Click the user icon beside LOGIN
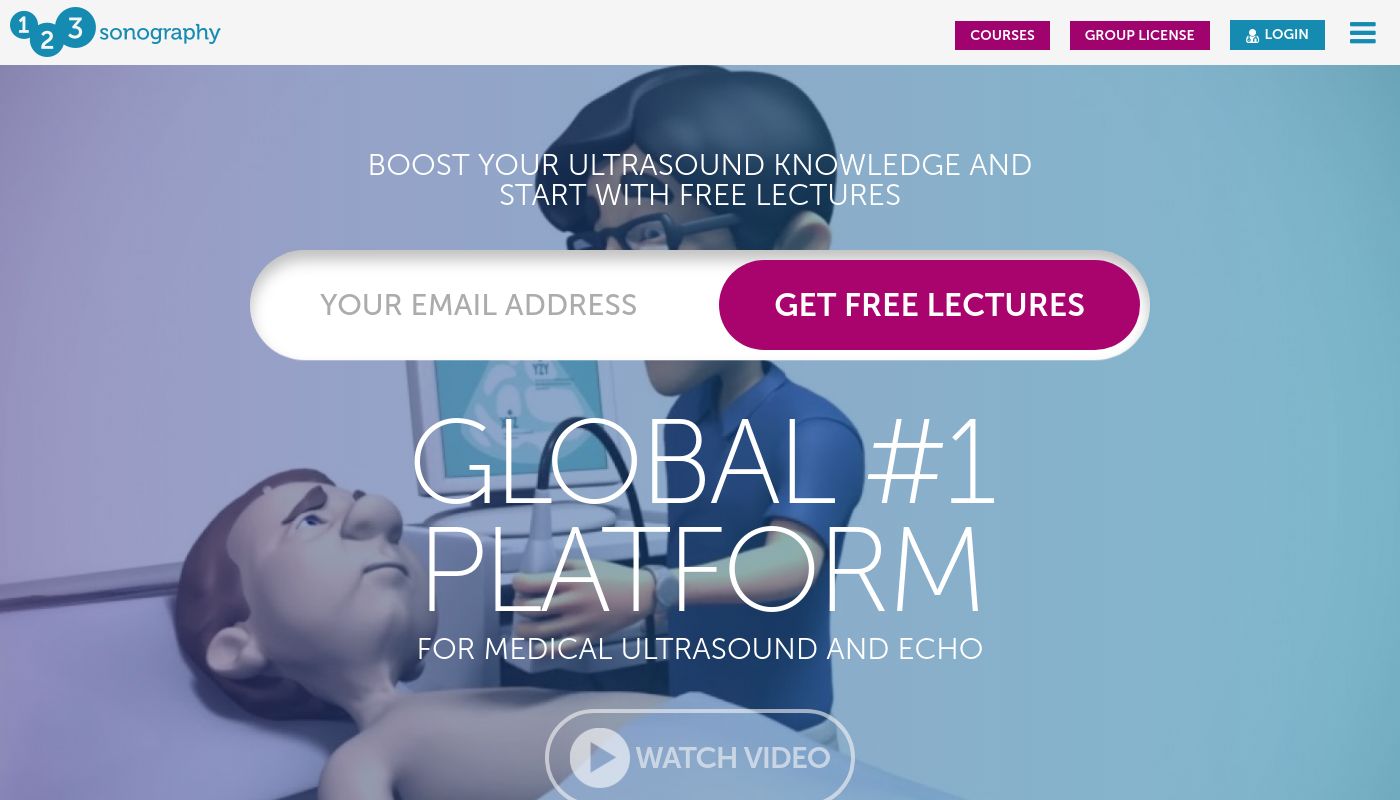This screenshot has height=800, width=1400. 1252,35
